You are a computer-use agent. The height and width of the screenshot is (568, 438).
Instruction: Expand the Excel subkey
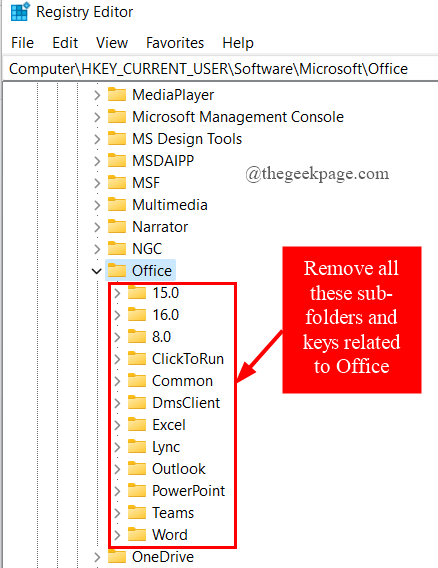pos(117,425)
